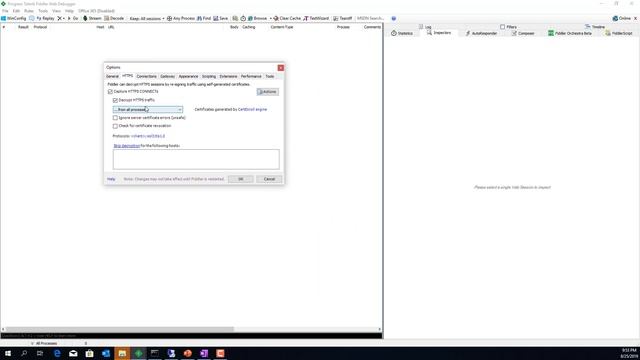Open the Store app from taskbar
640x360 pixels.
89,353
